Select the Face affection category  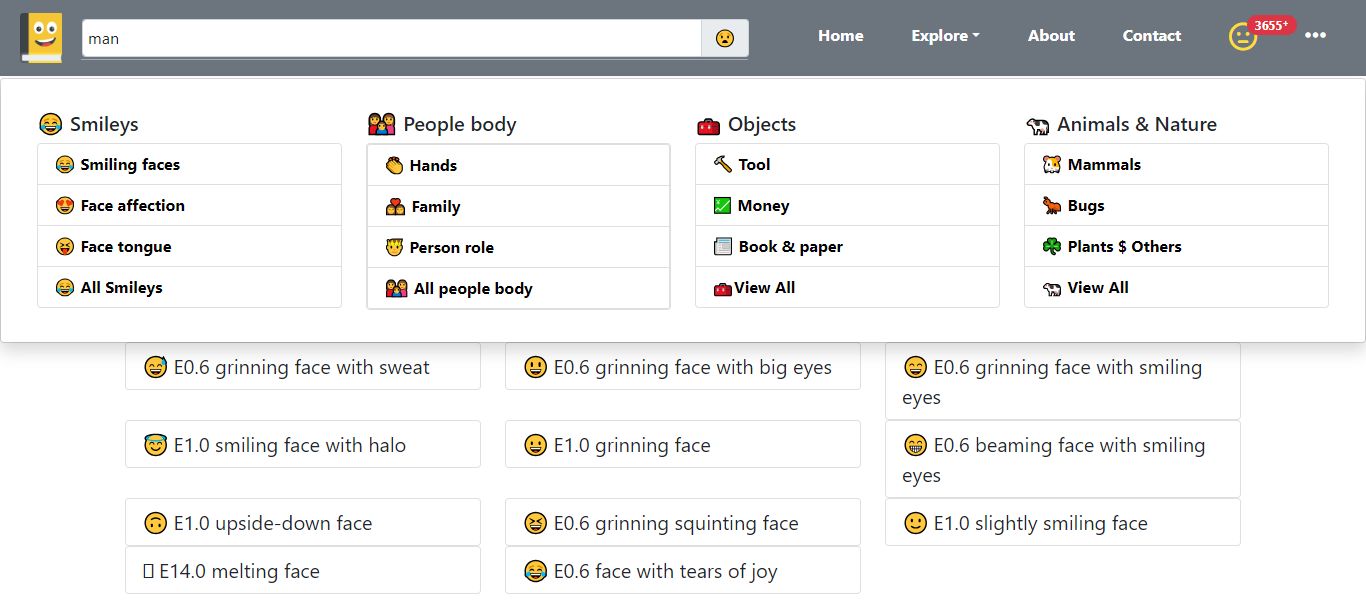point(132,206)
